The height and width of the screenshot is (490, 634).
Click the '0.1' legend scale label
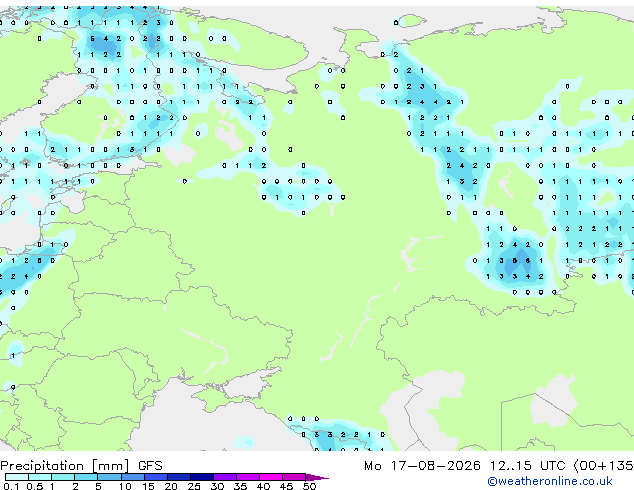11,486
